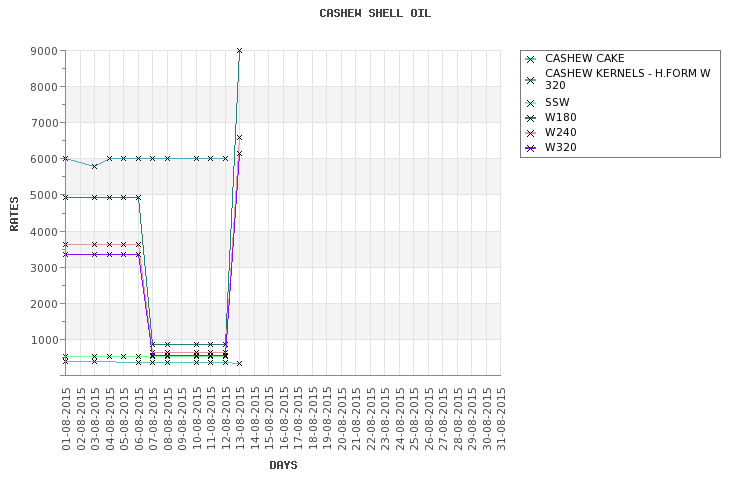Image resolution: width=750 pixels, height=500 pixels.
Task: Click the dipped data point on 03-08-2015
Action: pyautogui.click(x=95, y=167)
